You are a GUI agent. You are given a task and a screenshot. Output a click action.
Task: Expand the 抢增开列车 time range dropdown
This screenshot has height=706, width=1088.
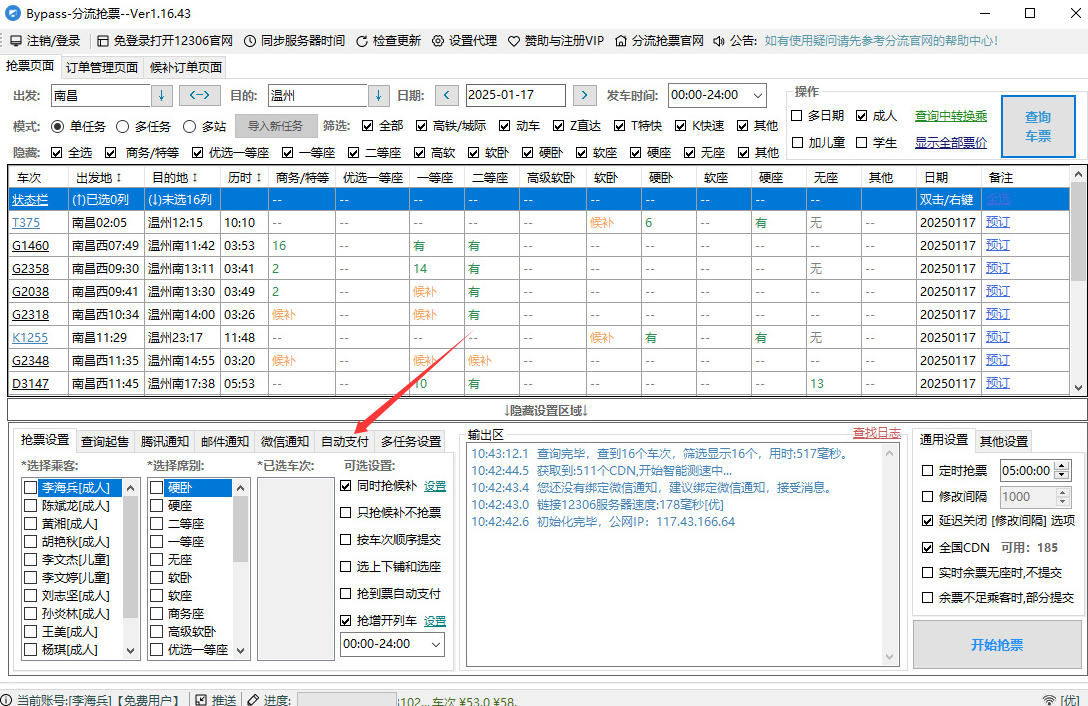click(x=435, y=645)
